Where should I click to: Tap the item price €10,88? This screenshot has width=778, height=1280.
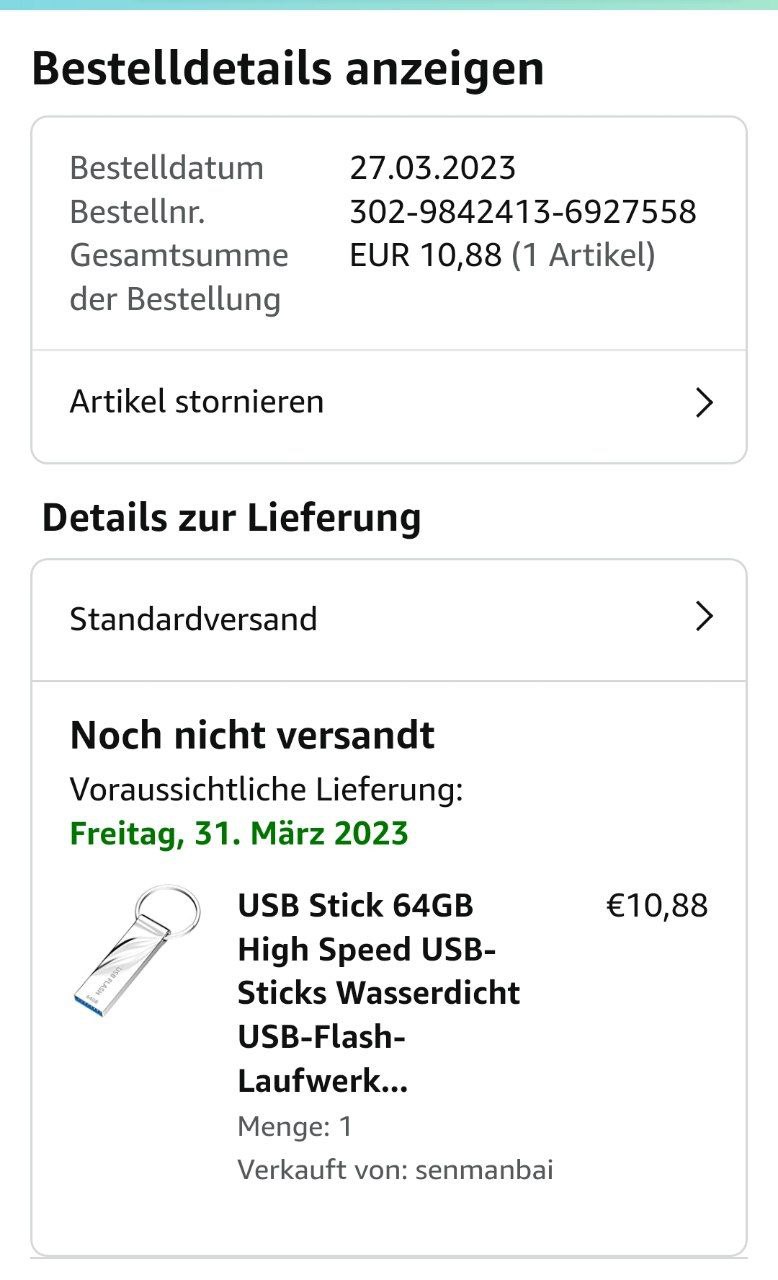(657, 906)
